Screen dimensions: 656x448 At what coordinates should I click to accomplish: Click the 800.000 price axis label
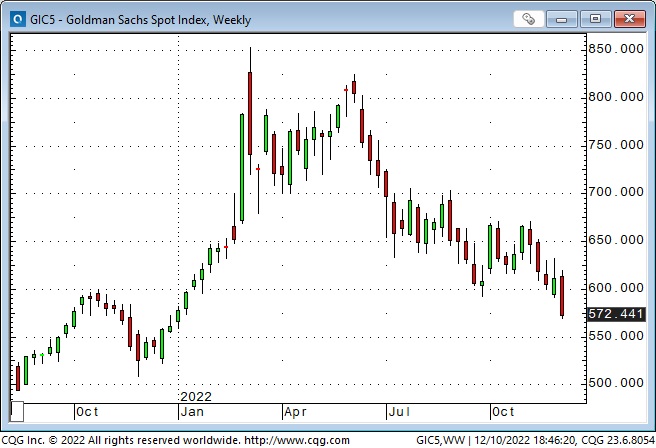[616, 97]
